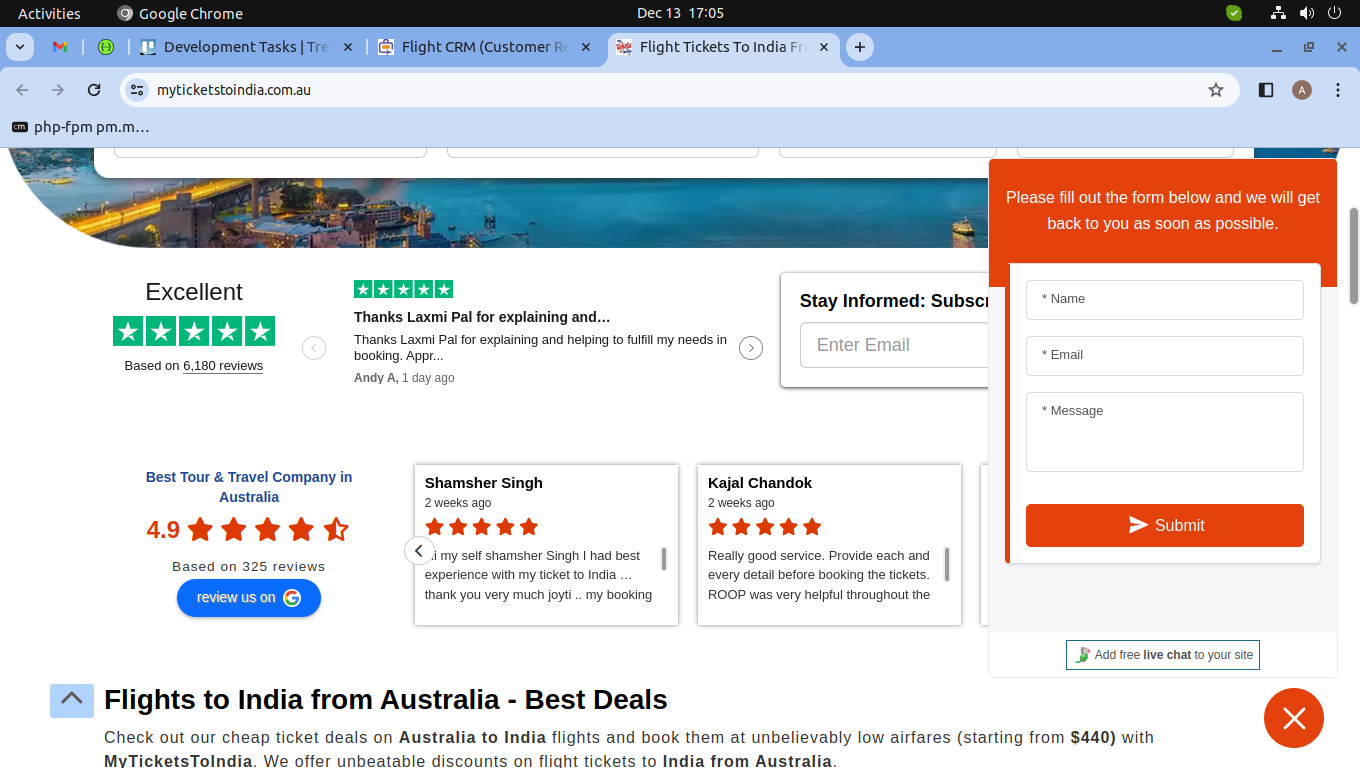The width and height of the screenshot is (1360, 768).
Task: Open the Gmail pinned tab
Action: click(x=60, y=47)
